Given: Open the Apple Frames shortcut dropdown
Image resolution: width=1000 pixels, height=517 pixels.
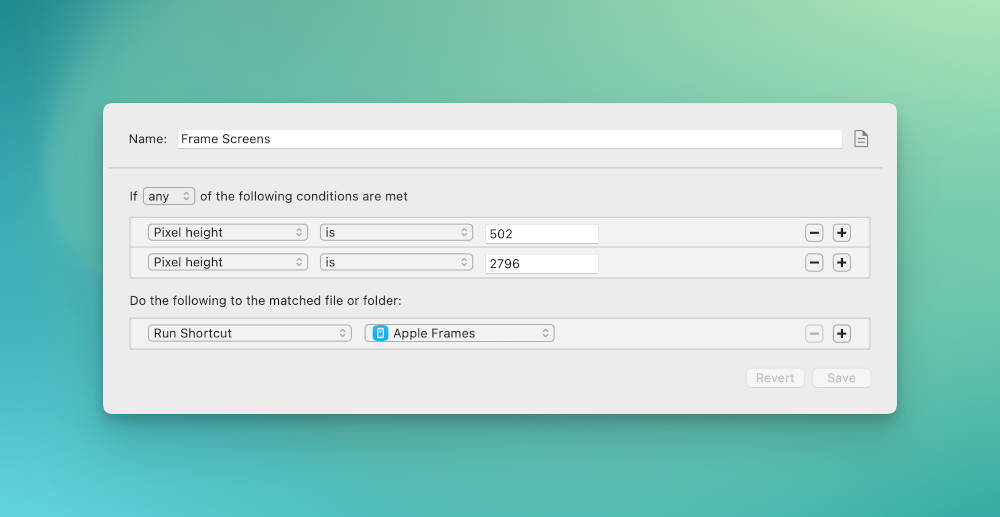Looking at the screenshot, I should 459,333.
